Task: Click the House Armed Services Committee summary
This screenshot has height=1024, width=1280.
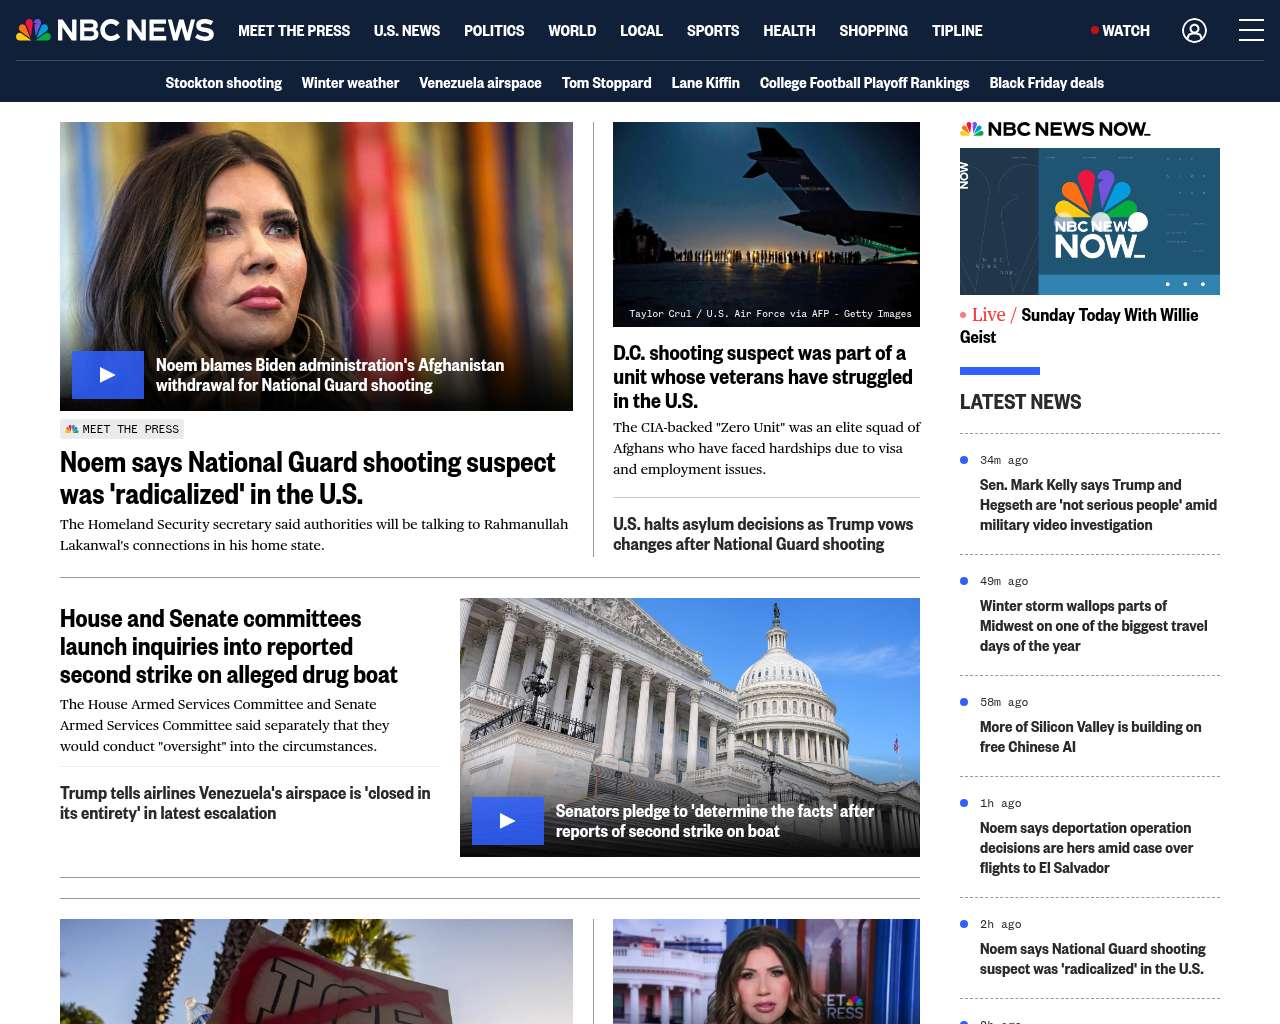Action: 225,725
